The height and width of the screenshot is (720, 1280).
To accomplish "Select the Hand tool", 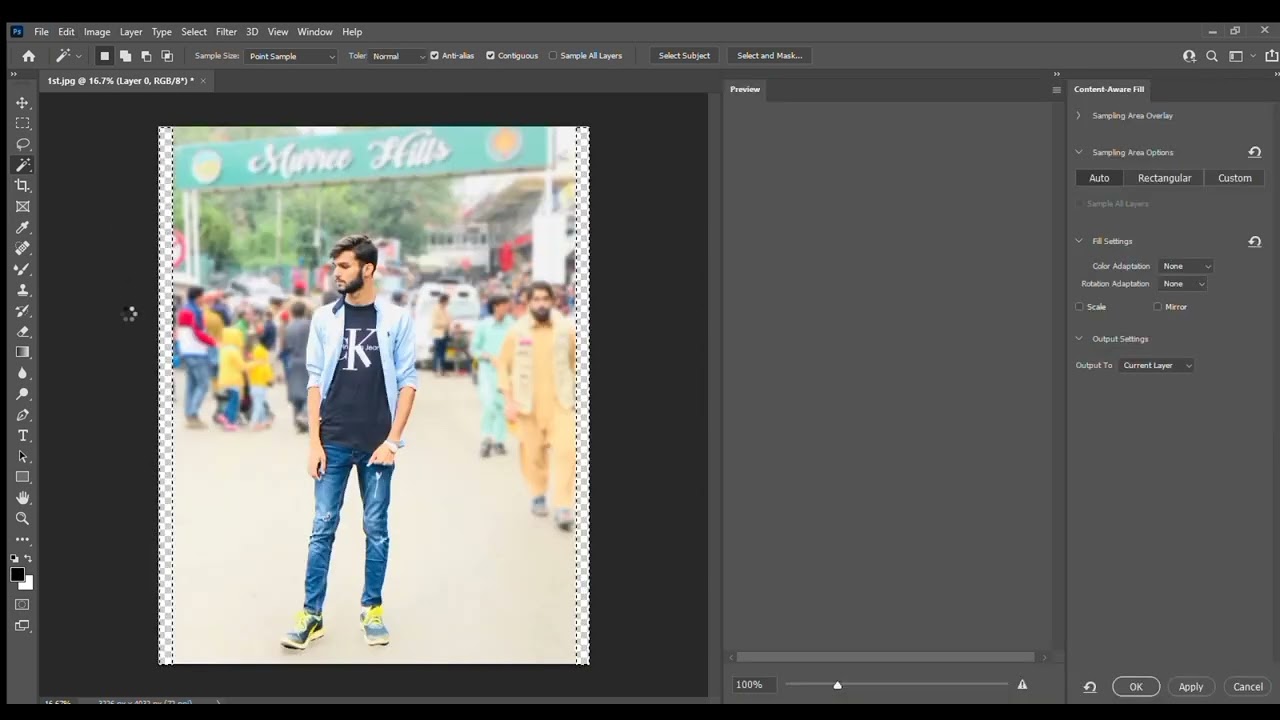I will click(x=22, y=498).
